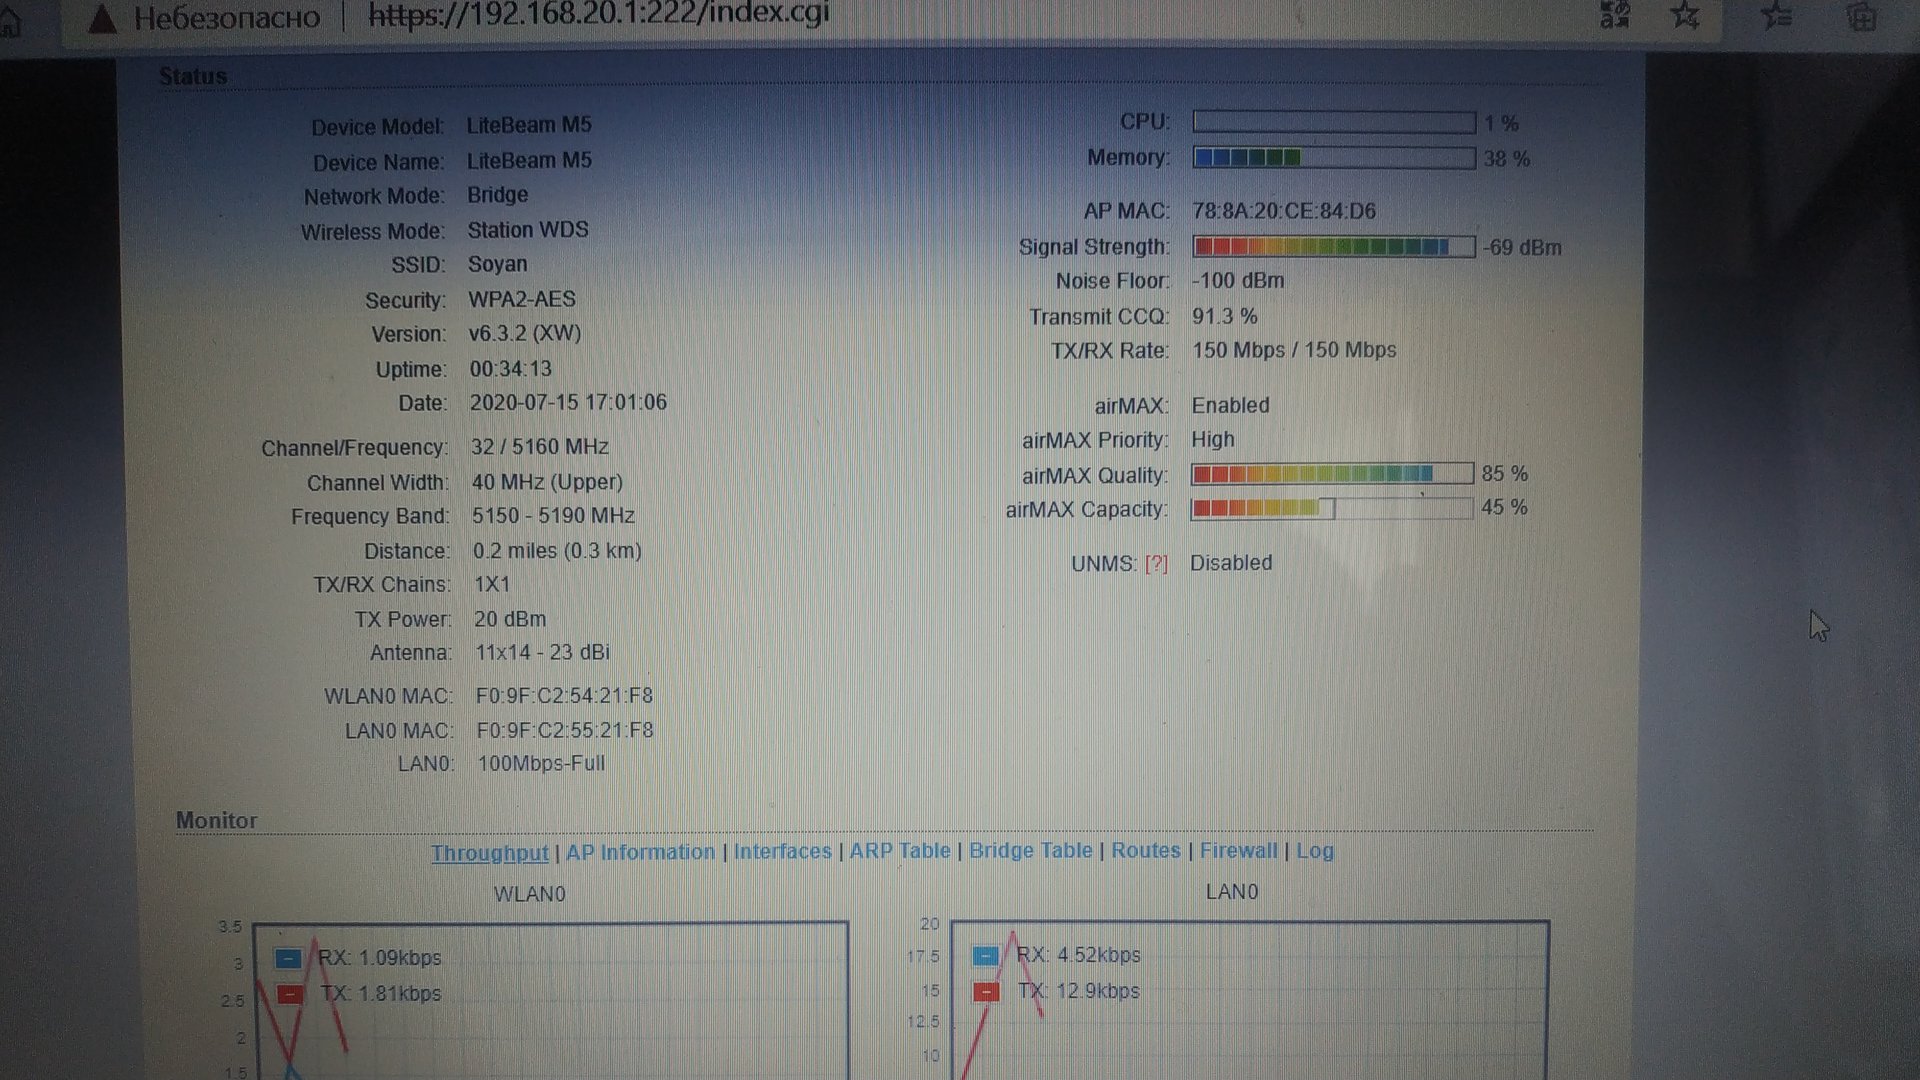Switch to the ARP Table view
Viewport: 1920px width, 1080px height.
click(x=899, y=851)
